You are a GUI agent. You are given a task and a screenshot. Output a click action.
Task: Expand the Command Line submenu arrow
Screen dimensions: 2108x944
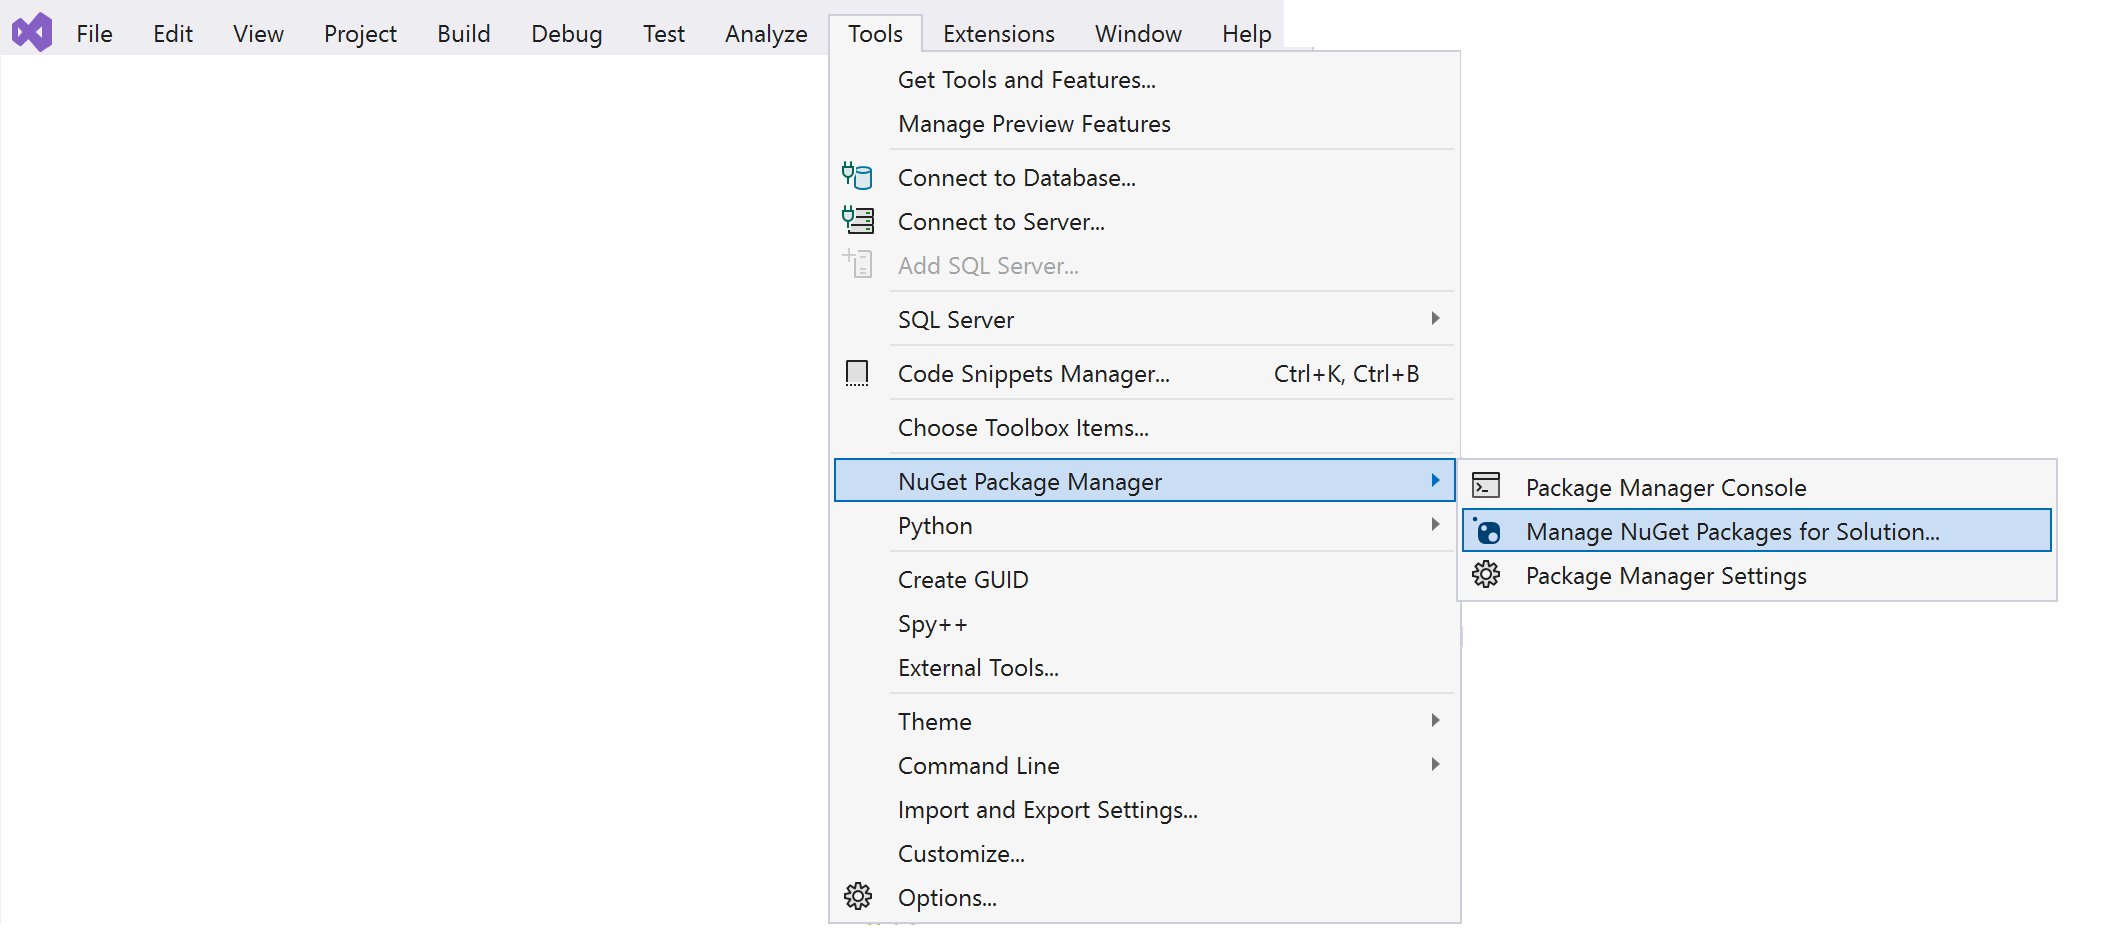pyautogui.click(x=1435, y=765)
